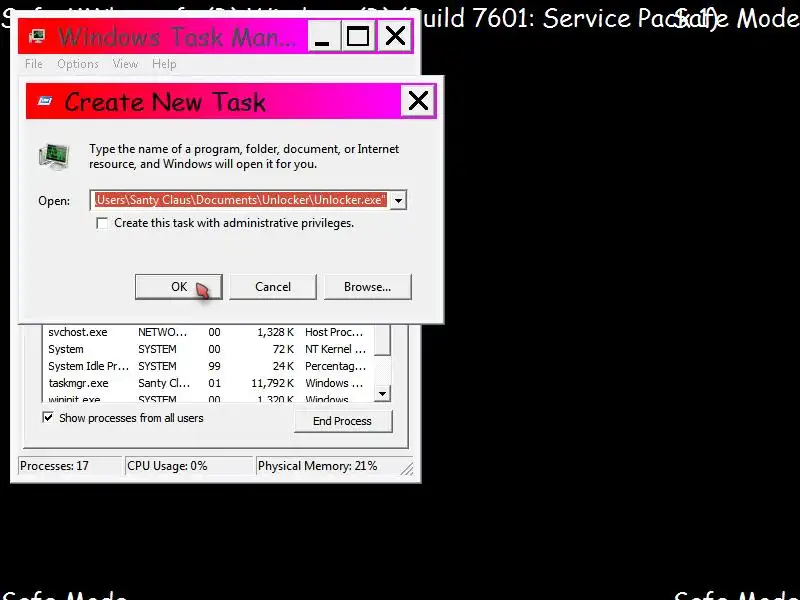Image resolution: width=800 pixels, height=600 pixels.
Task: Click the Percentag... description cell
Action: (335, 366)
